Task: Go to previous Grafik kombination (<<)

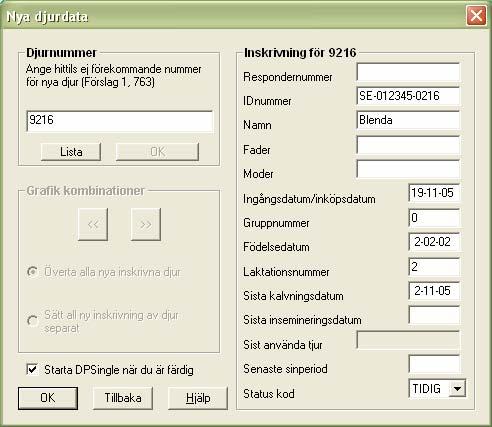Action: [93, 224]
